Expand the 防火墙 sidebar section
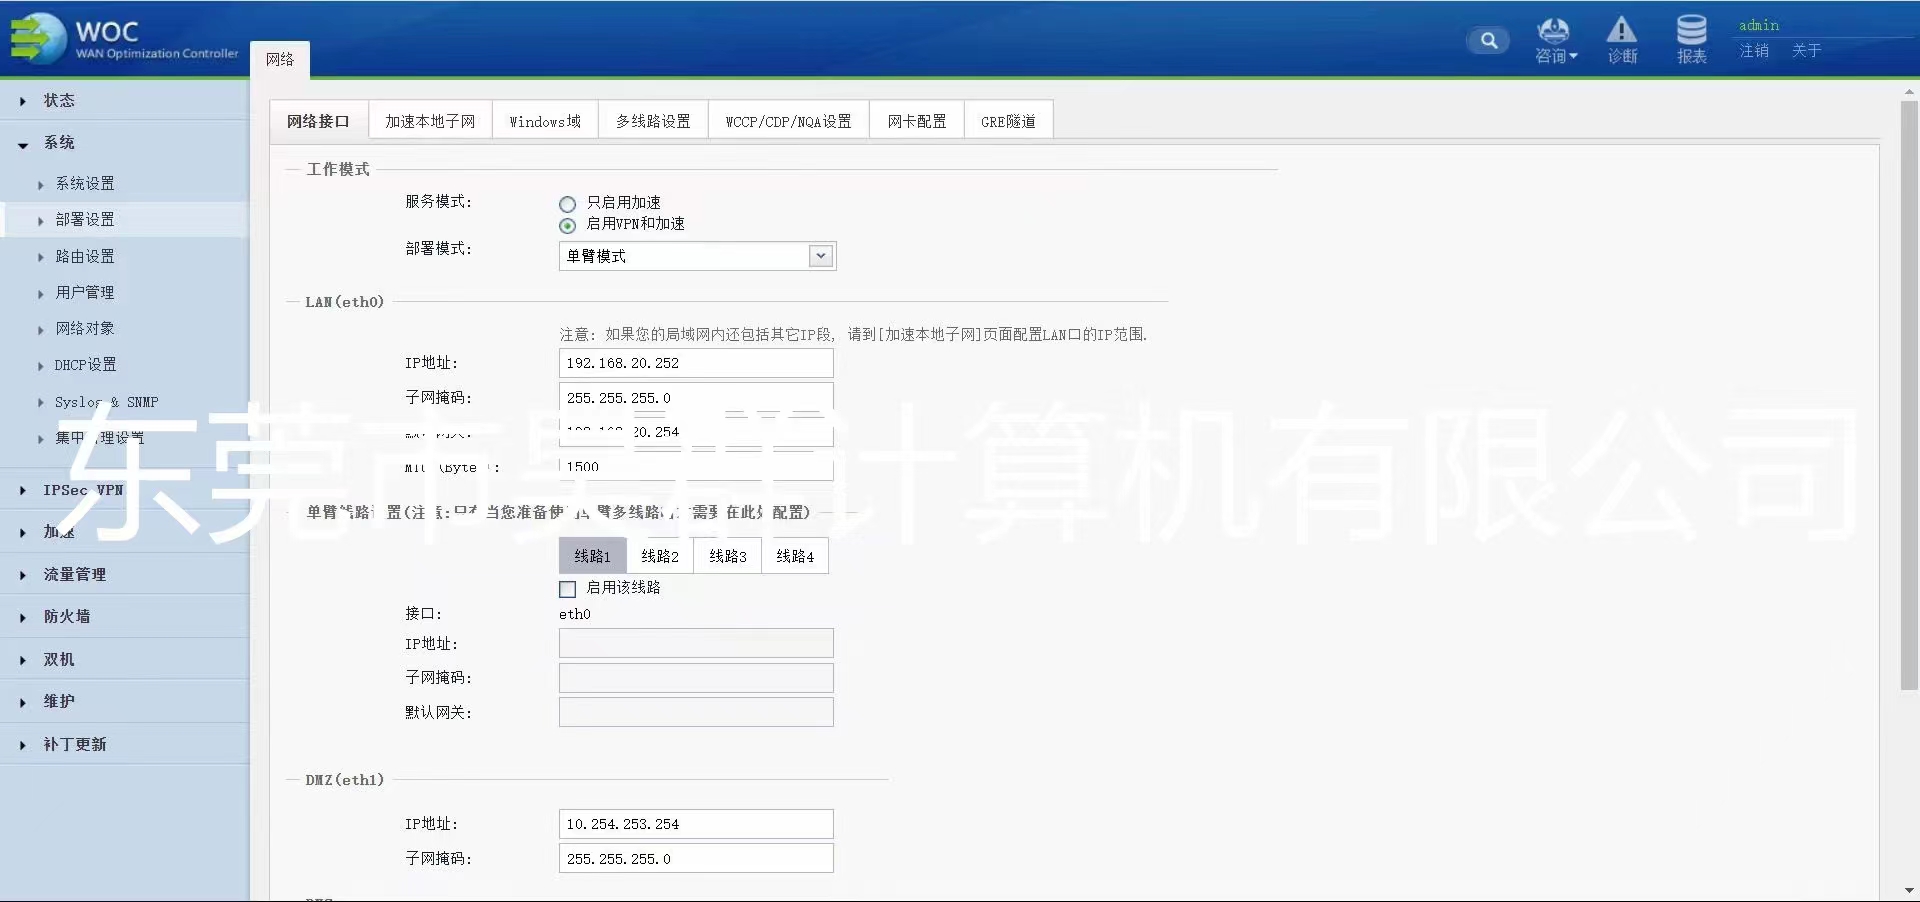The width and height of the screenshot is (1920, 902). coord(66,617)
